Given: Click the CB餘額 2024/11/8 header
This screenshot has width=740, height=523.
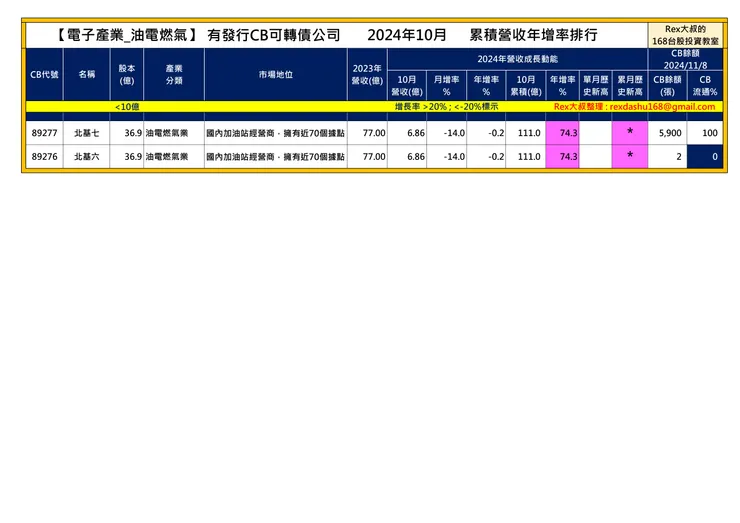Looking at the screenshot, I should pyautogui.click(x=685, y=59).
